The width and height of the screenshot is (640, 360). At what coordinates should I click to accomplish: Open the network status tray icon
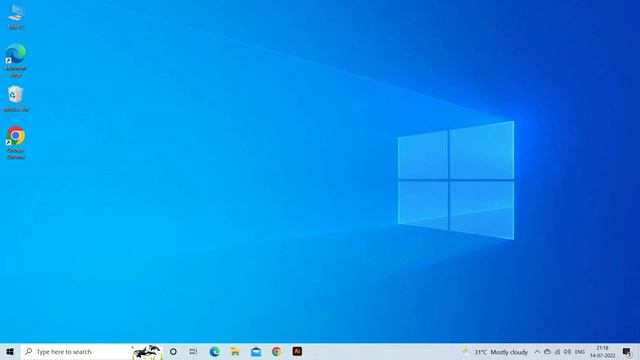(x=558, y=351)
